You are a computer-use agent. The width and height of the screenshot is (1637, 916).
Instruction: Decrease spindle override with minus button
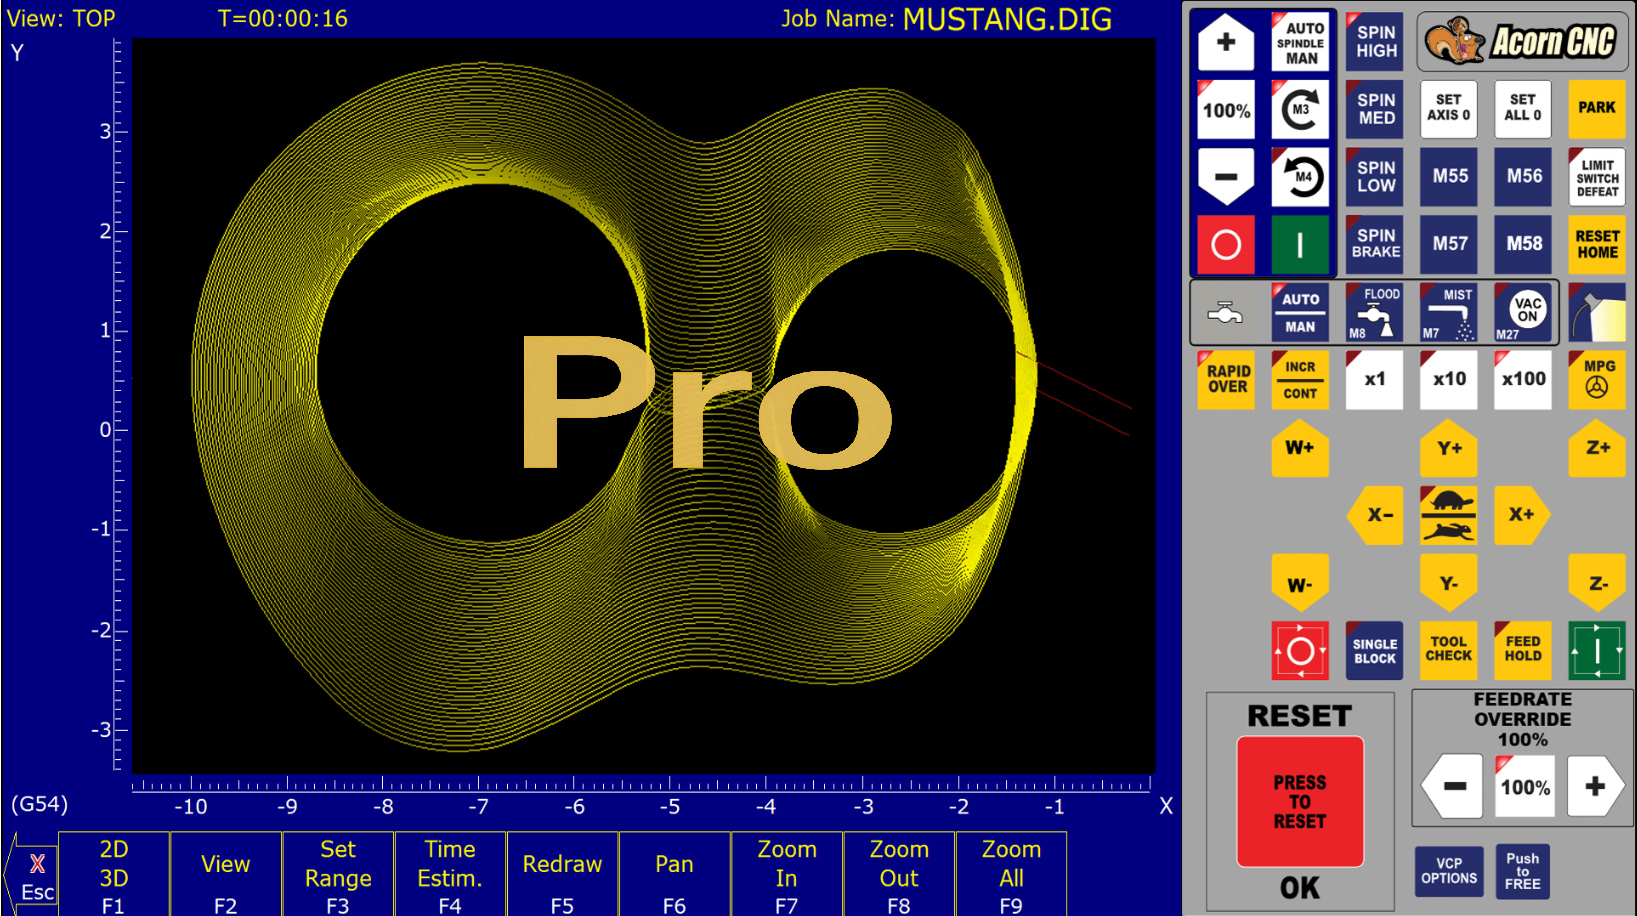pos(1226,177)
